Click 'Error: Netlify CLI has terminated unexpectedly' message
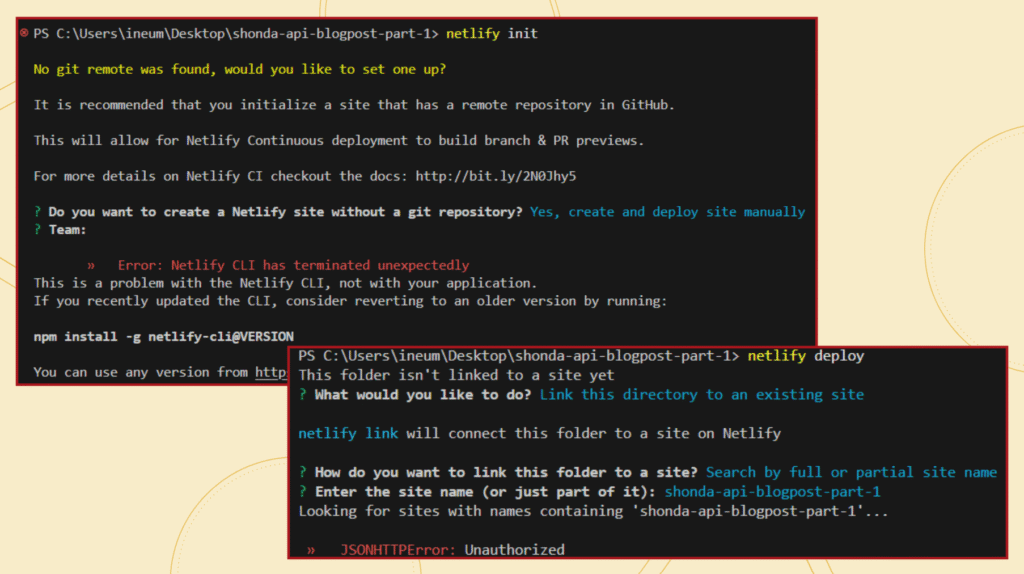Screen dimensions: 1024x574 click(293, 265)
